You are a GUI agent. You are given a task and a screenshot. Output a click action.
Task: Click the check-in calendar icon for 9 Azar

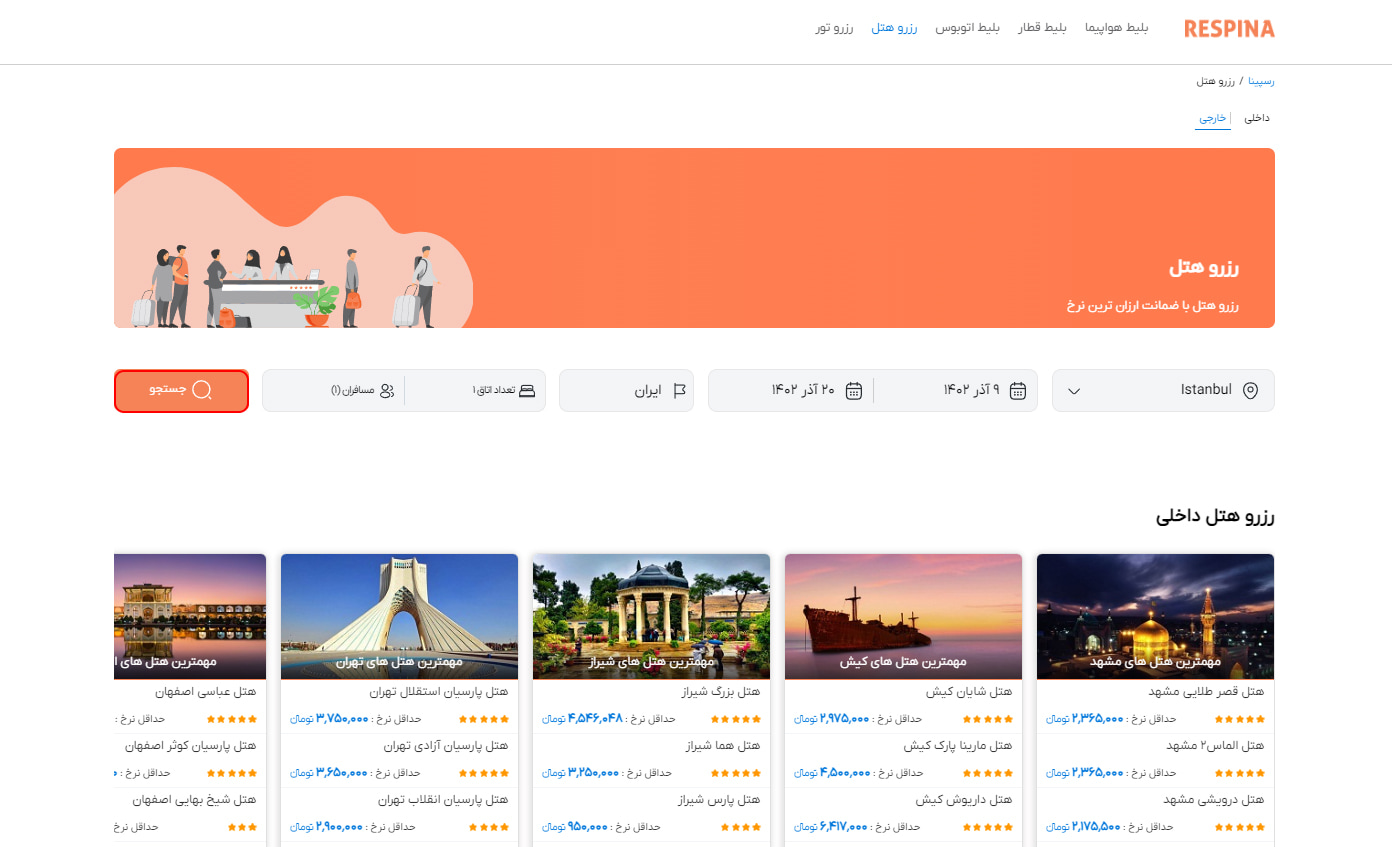click(1018, 391)
